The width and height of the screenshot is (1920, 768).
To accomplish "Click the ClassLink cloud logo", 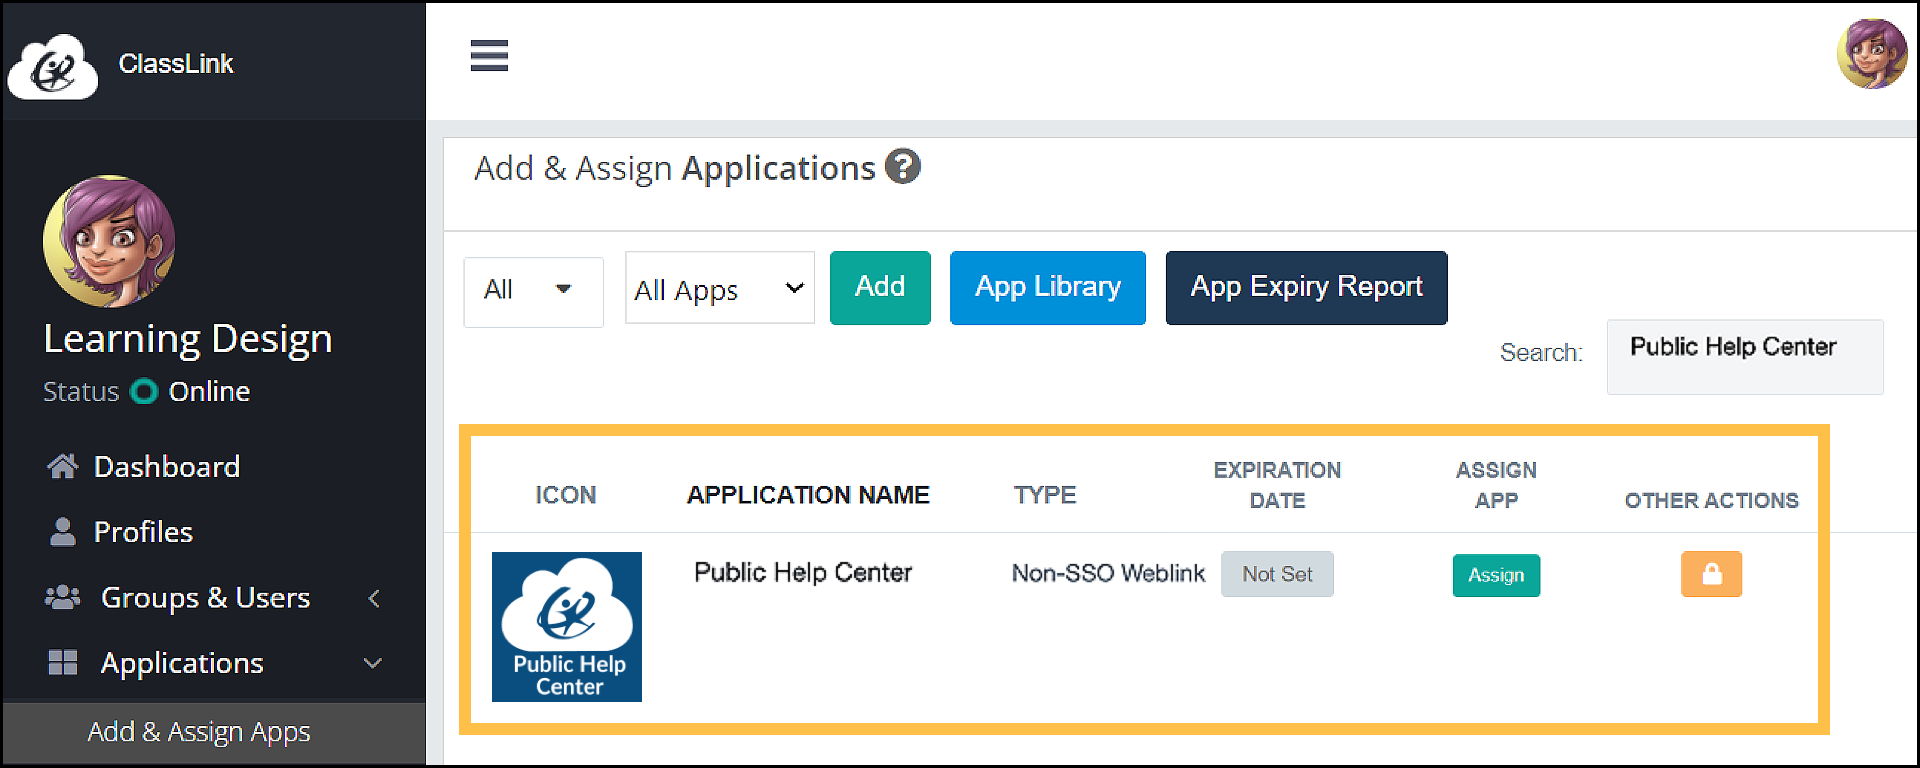I will point(53,67).
